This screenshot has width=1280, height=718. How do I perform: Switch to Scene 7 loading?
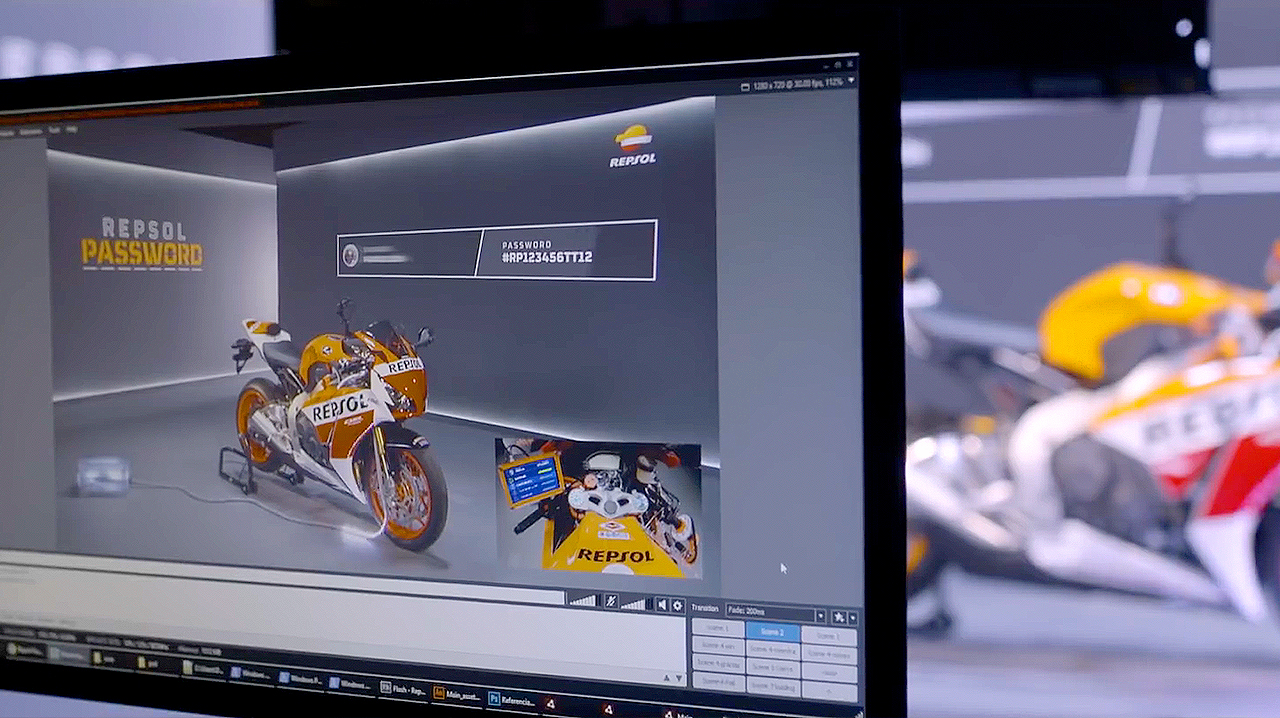click(772, 687)
